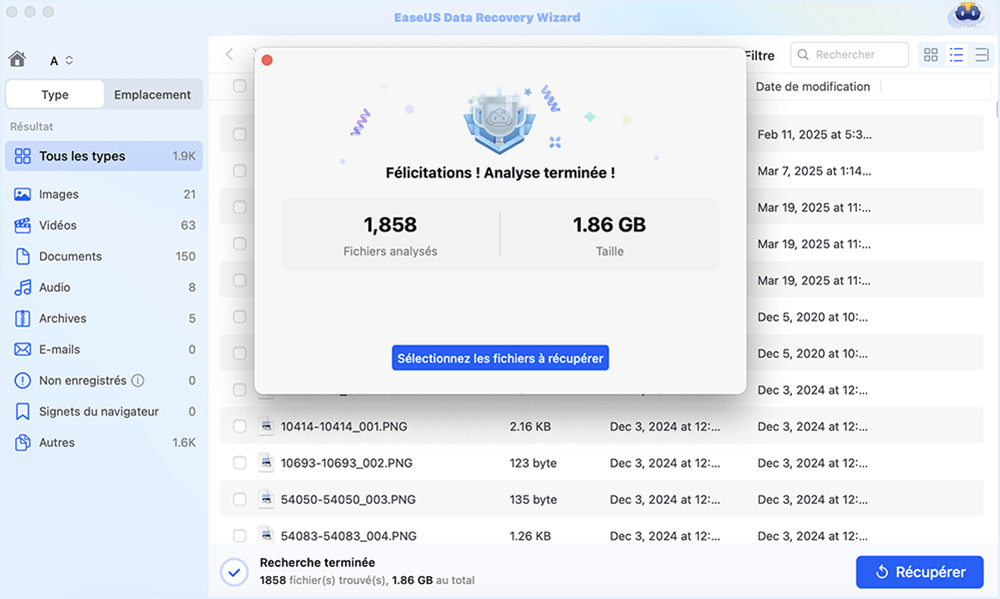This screenshot has height=599, width=1000.
Task: Tick the checkbox of the Feb 11, 2025 row
Action: point(240,134)
